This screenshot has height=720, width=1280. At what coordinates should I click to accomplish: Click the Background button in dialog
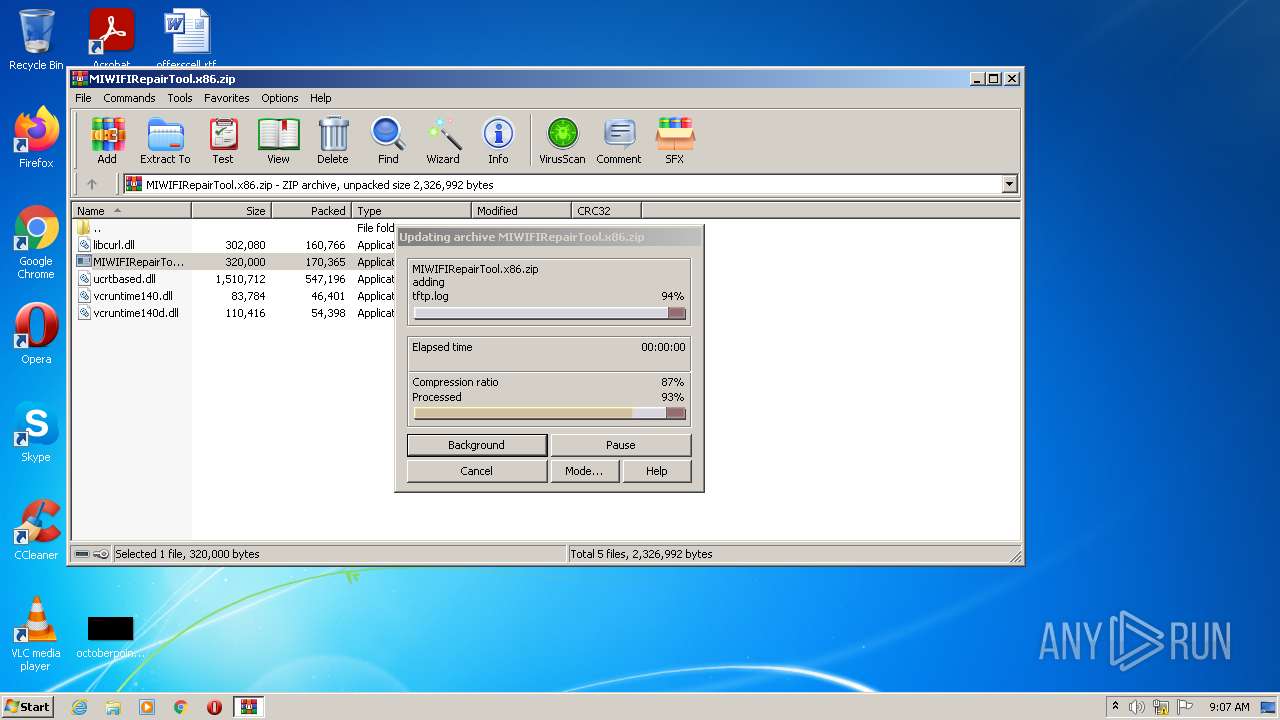pyautogui.click(x=477, y=445)
